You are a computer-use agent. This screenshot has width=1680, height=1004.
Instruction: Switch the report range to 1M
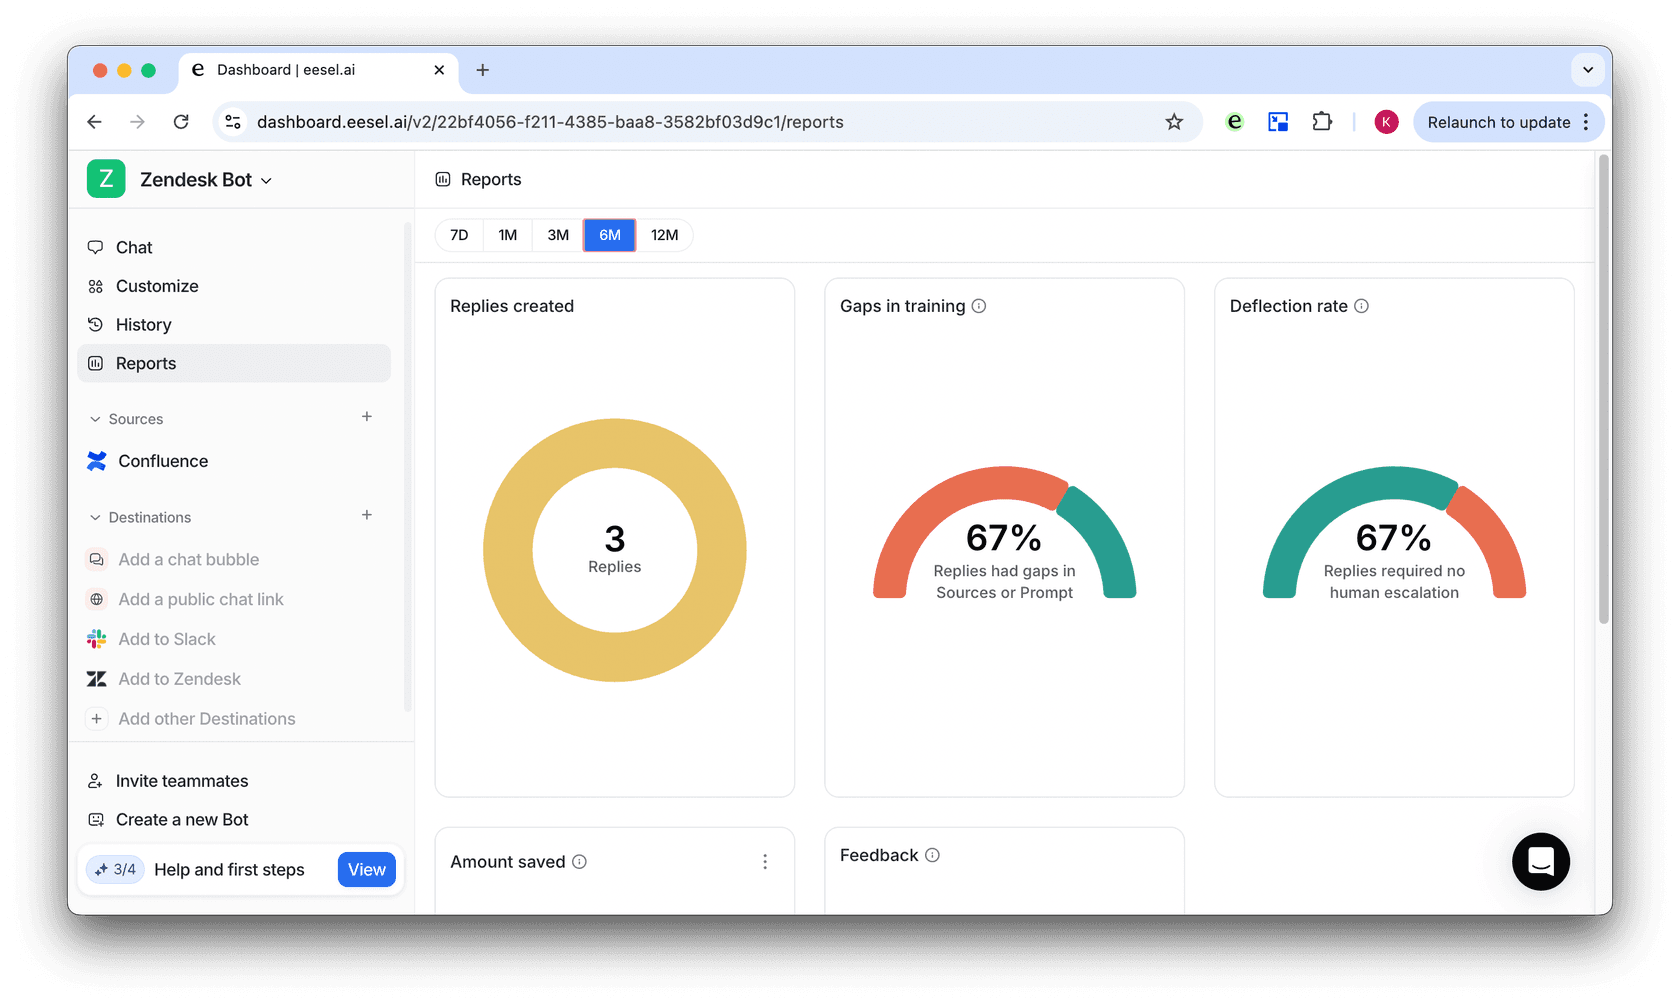(508, 235)
